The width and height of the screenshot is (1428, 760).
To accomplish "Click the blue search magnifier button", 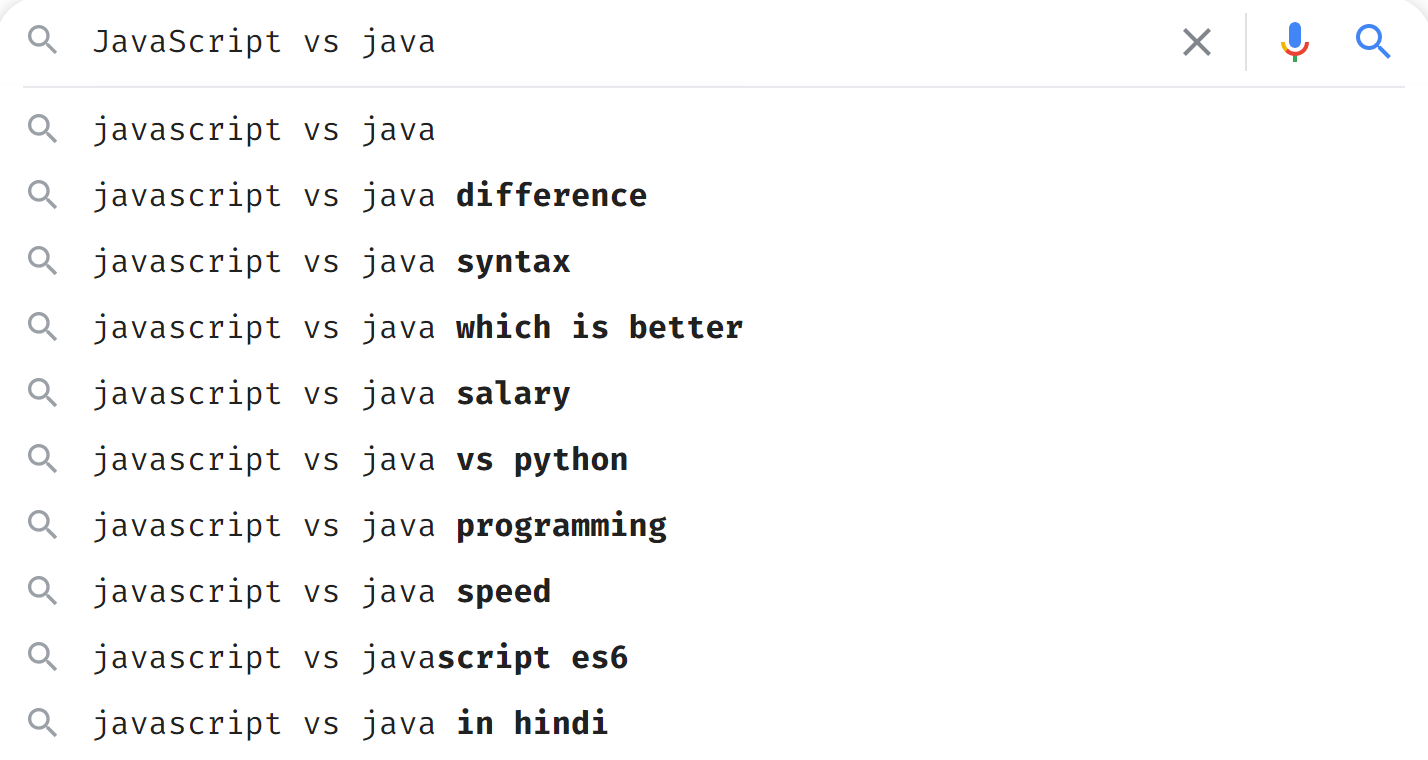I will (1373, 42).
